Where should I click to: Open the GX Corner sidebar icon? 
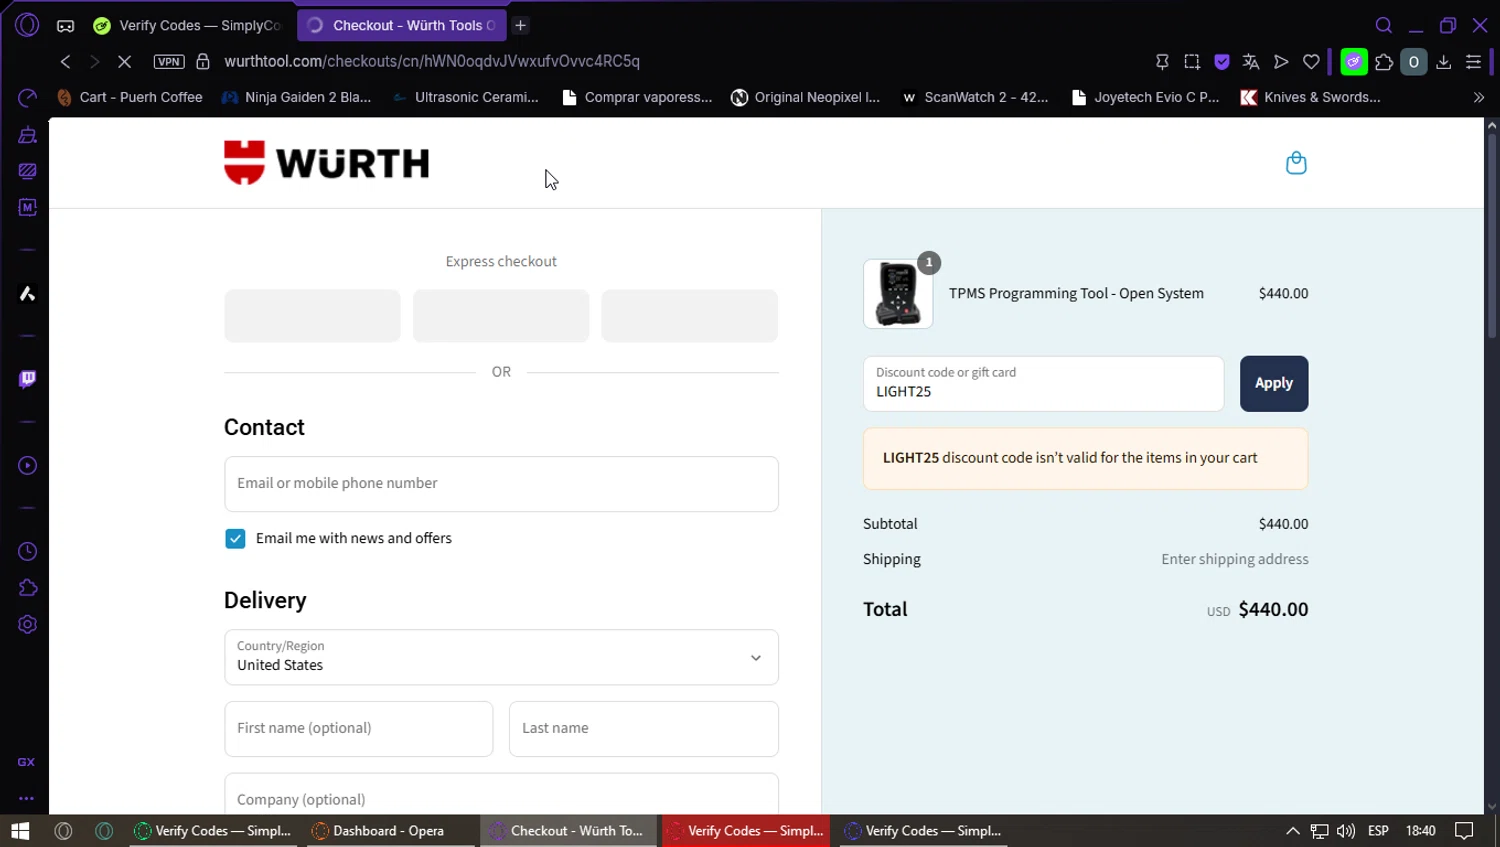(27, 762)
